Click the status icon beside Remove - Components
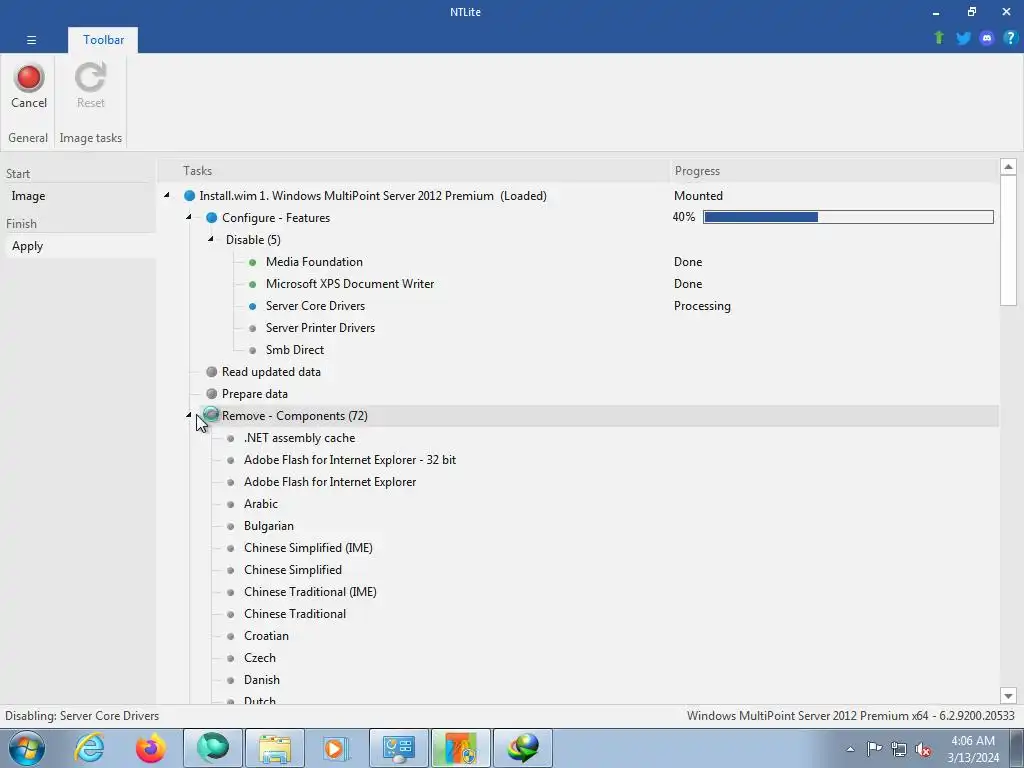Image resolution: width=1024 pixels, height=768 pixels. [211, 415]
